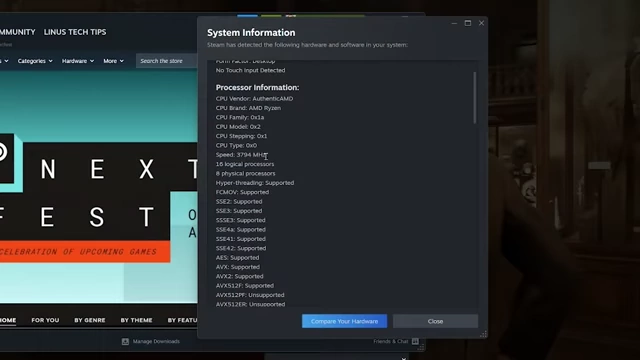Click the 'AVX2: Supported' line

pos(239,277)
